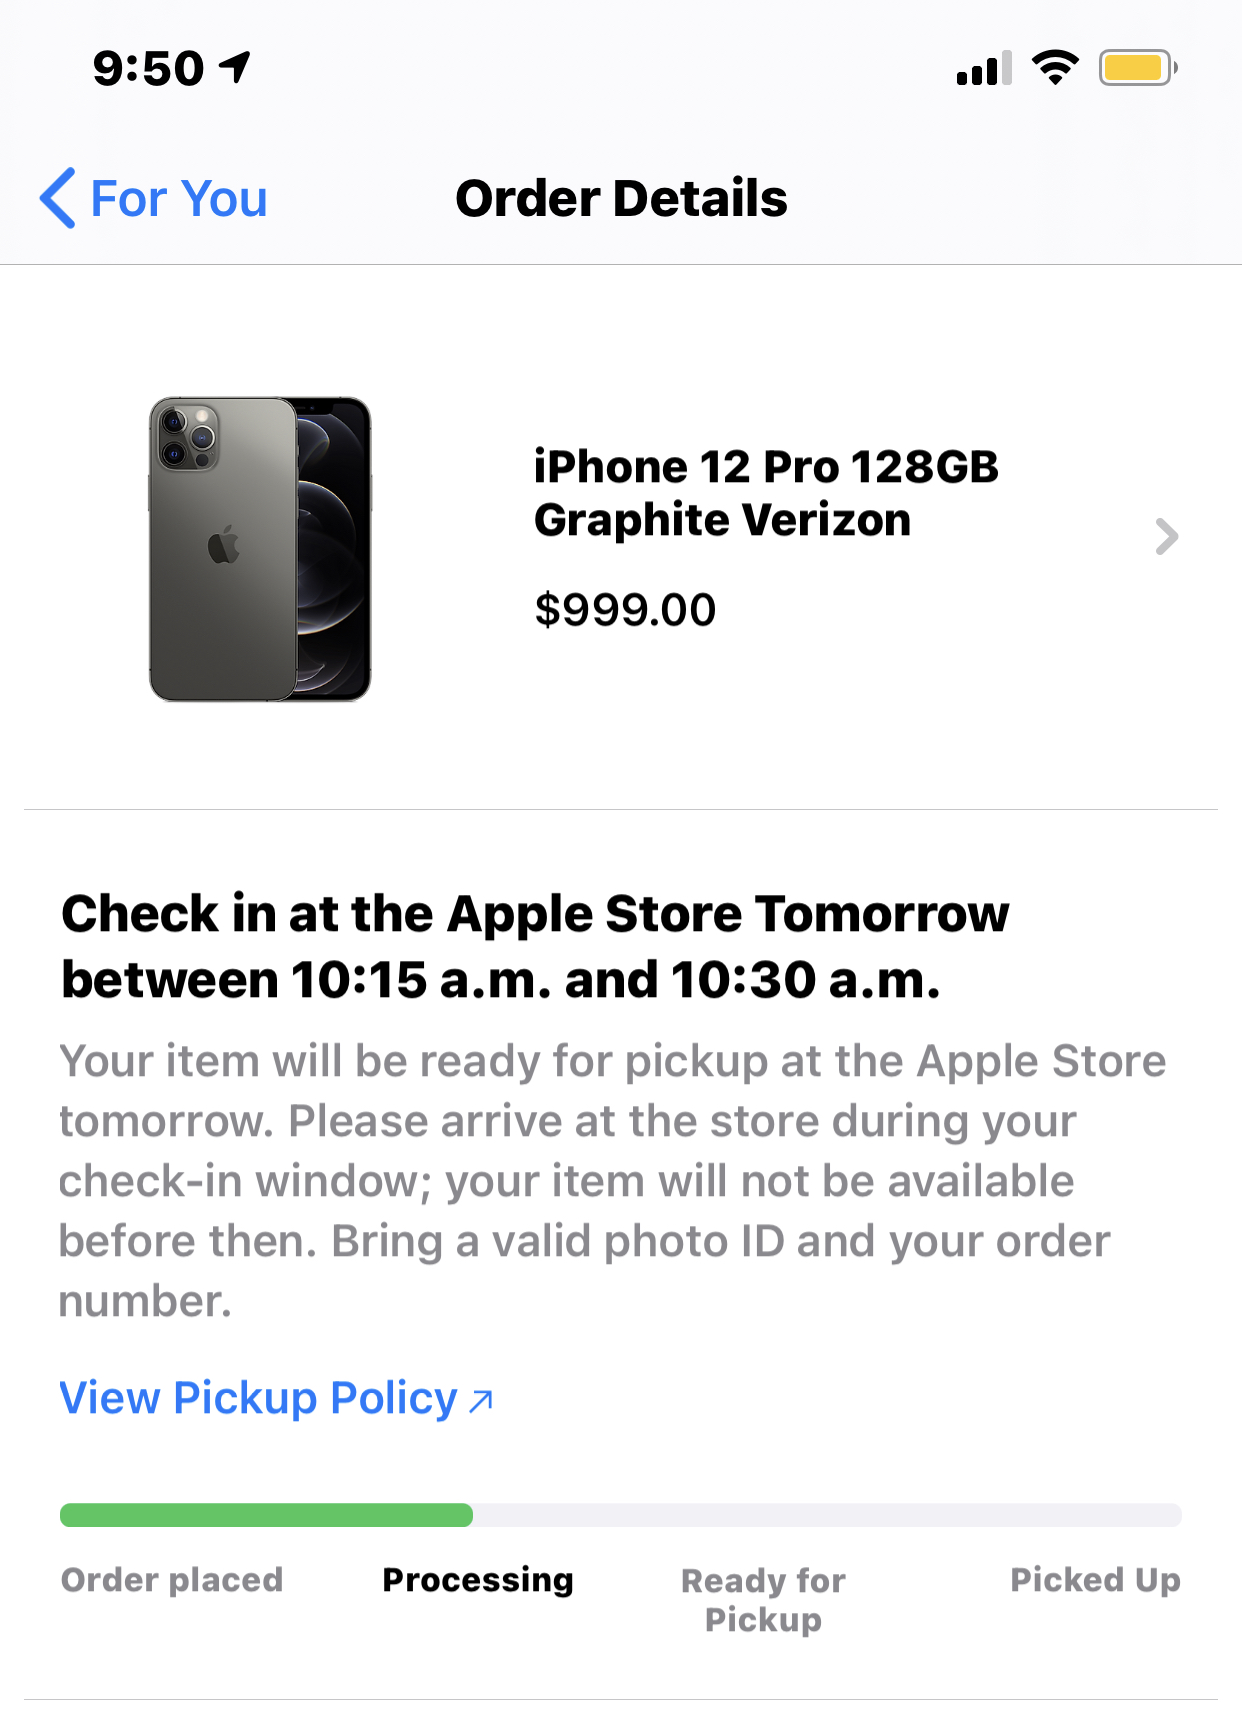This screenshot has width=1242, height=1736.
Task: Tap the $999.00 price
Action: (x=625, y=610)
